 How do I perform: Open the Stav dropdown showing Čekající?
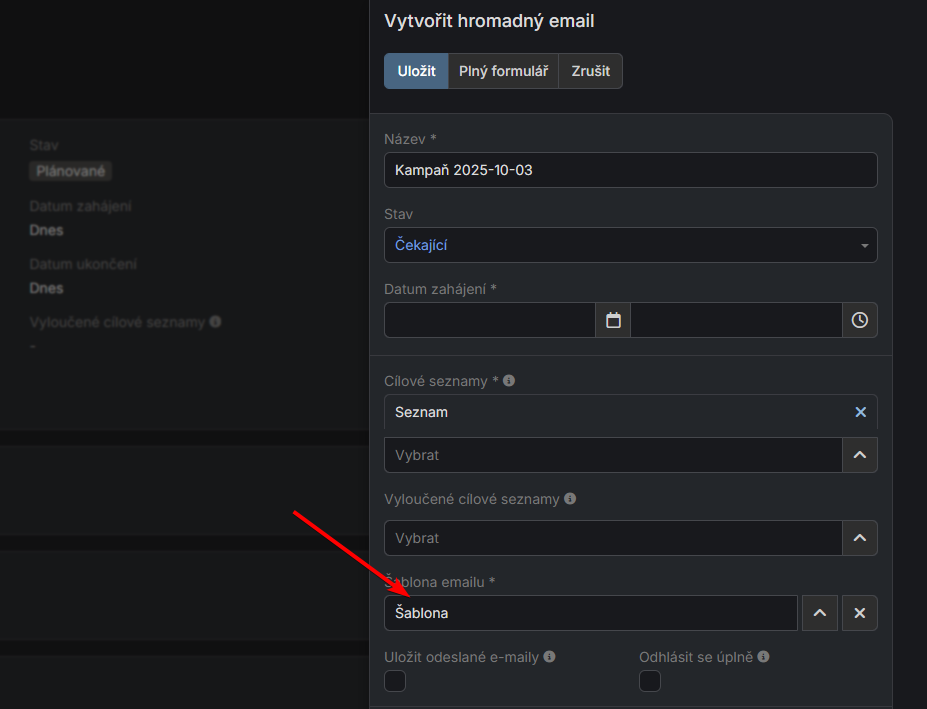click(x=630, y=245)
